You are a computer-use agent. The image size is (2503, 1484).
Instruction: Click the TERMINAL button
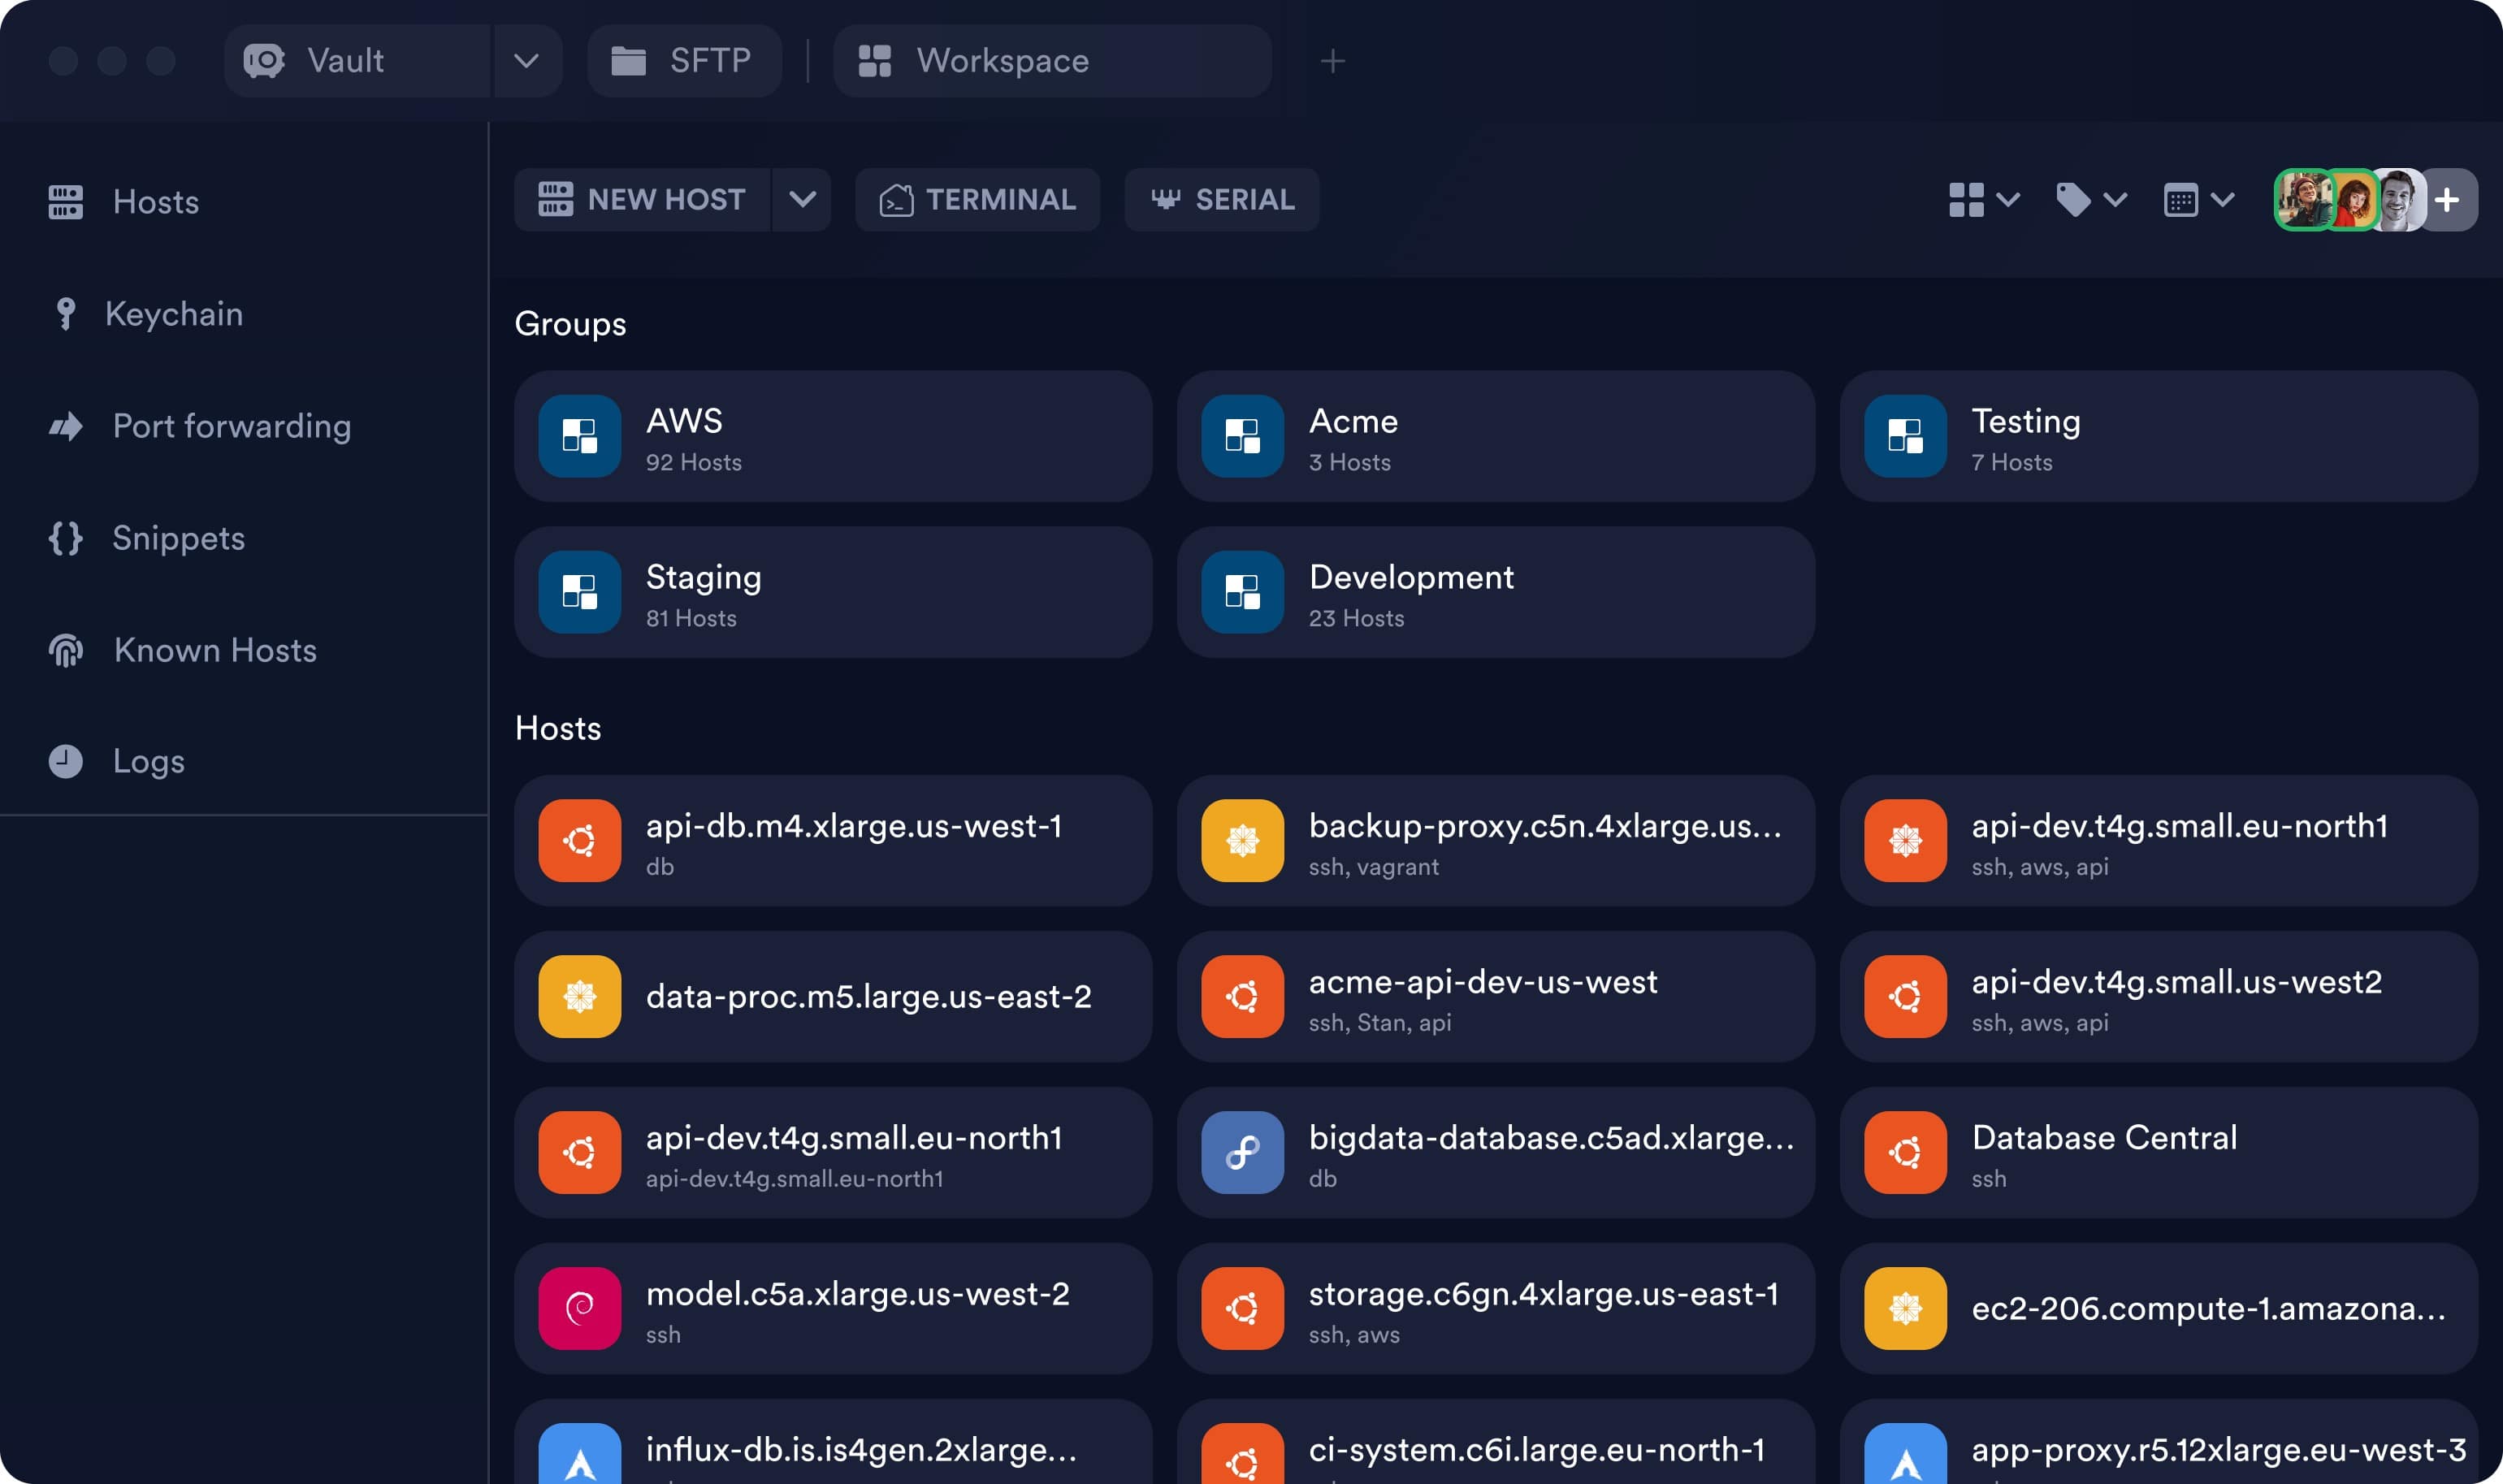click(x=977, y=200)
